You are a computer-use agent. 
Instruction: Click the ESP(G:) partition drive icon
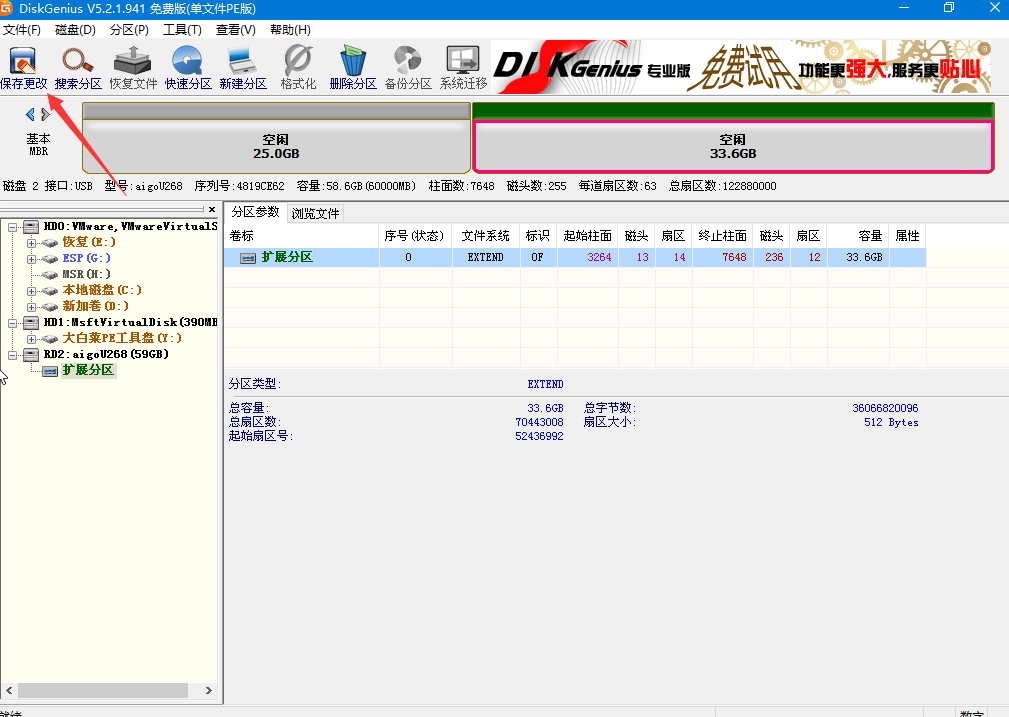point(50,259)
